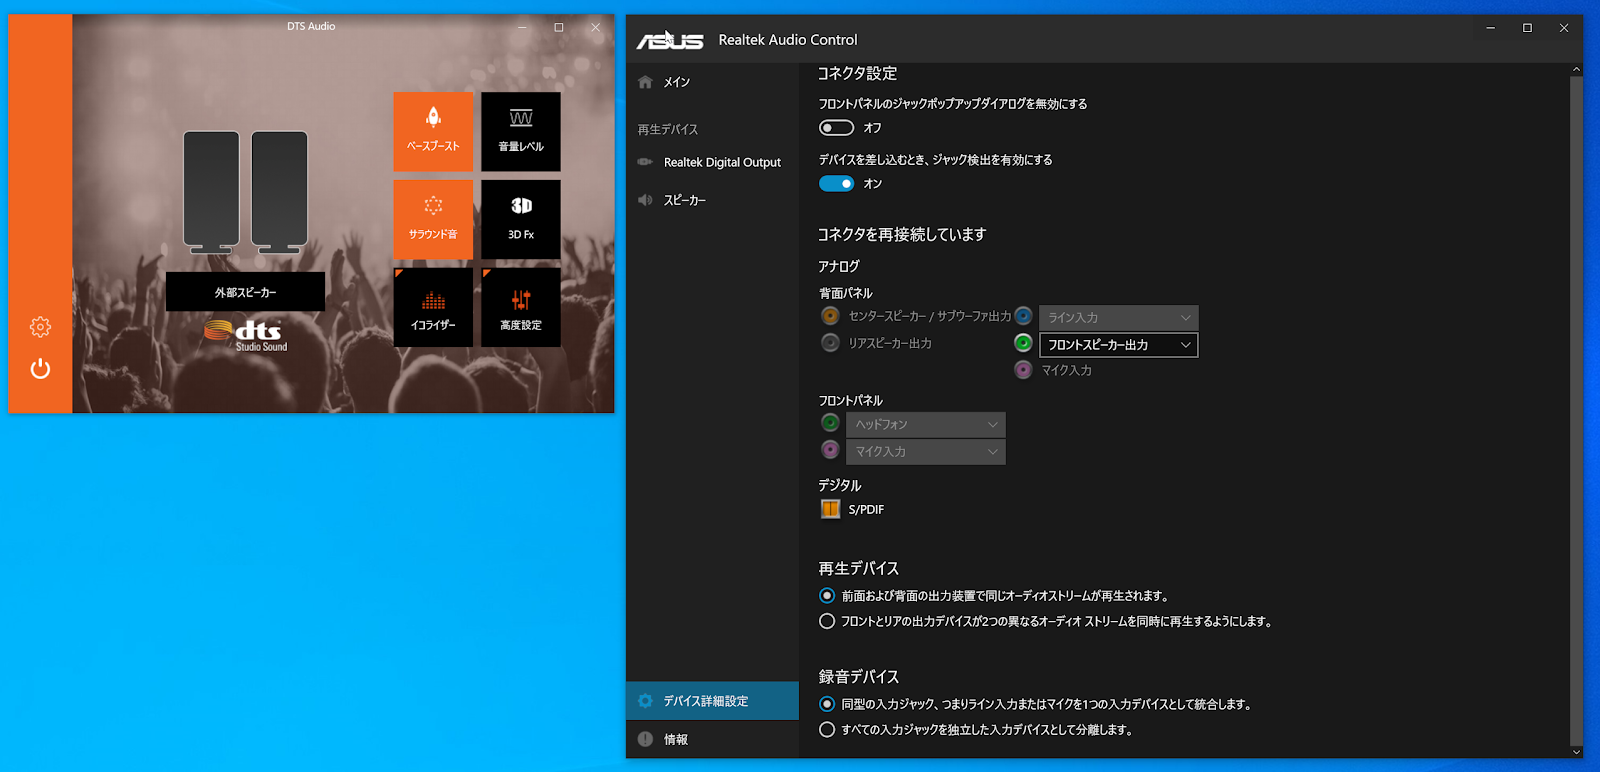Screen dimensions: 1600x772
Task: Open the 音量レベル volume level tile
Action: click(x=521, y=131)
